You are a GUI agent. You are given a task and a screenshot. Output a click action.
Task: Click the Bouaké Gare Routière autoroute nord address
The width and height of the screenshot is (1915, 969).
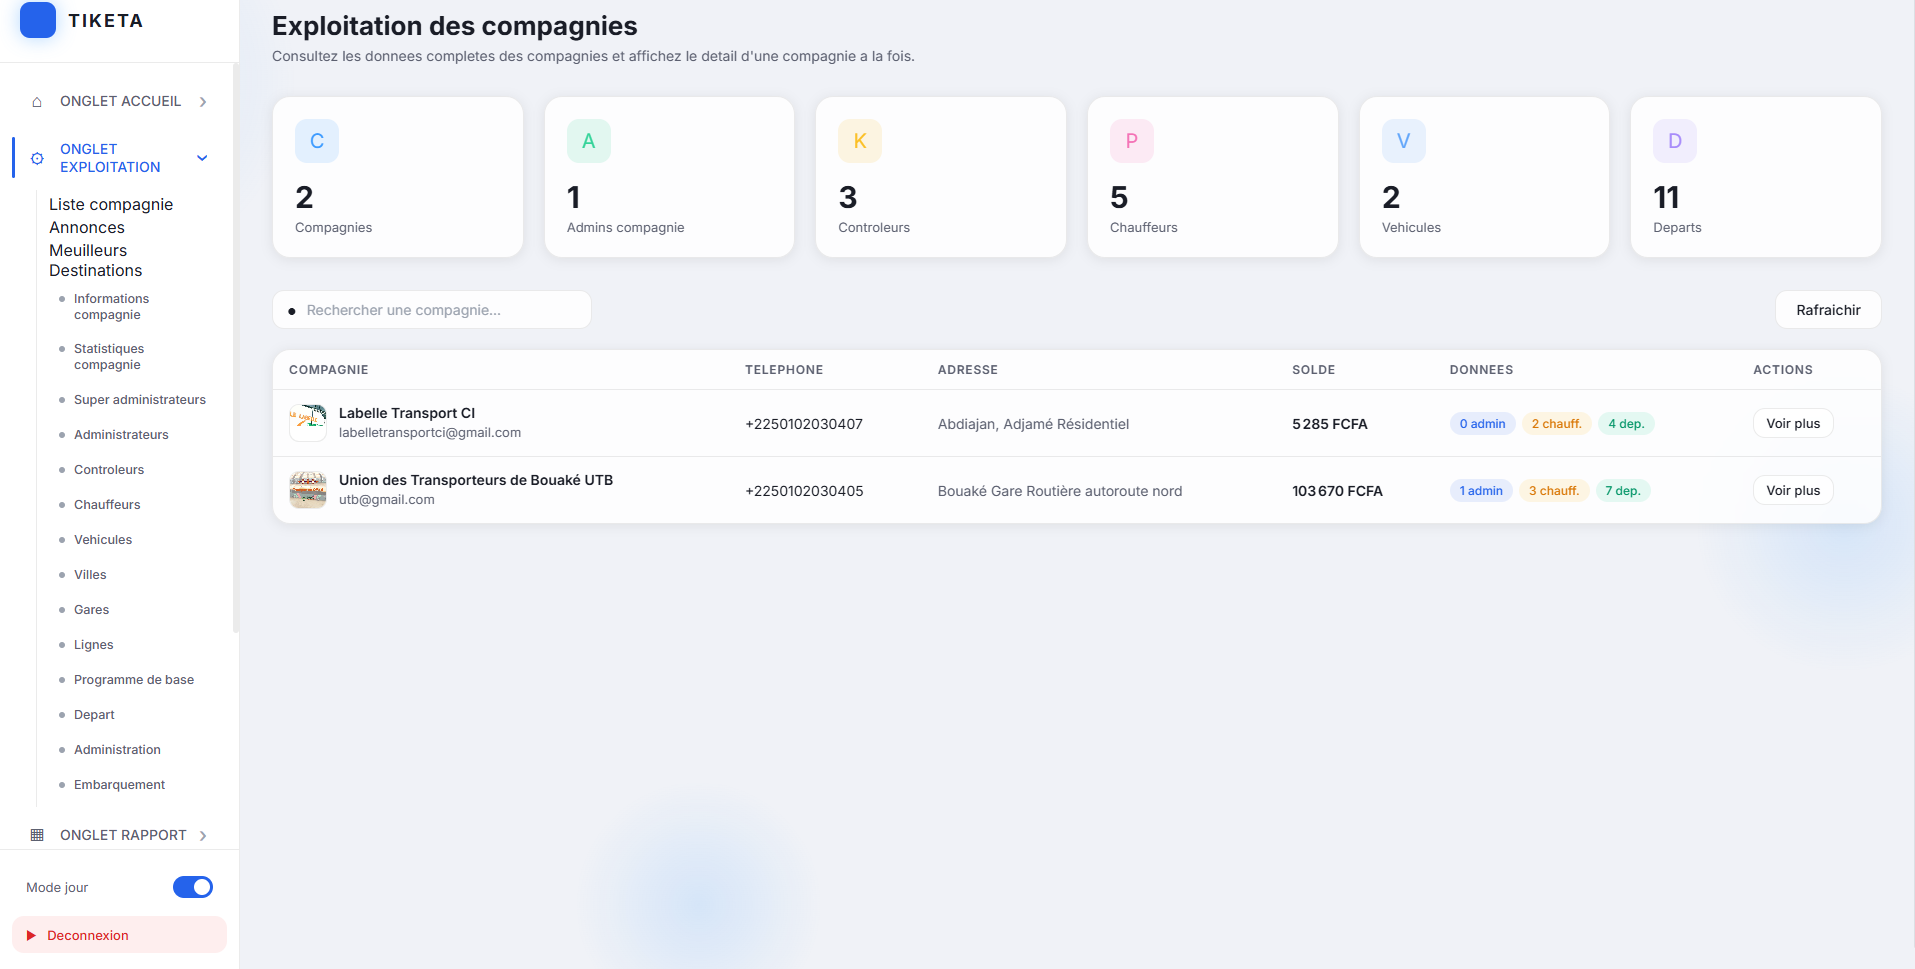(1060, 491)
